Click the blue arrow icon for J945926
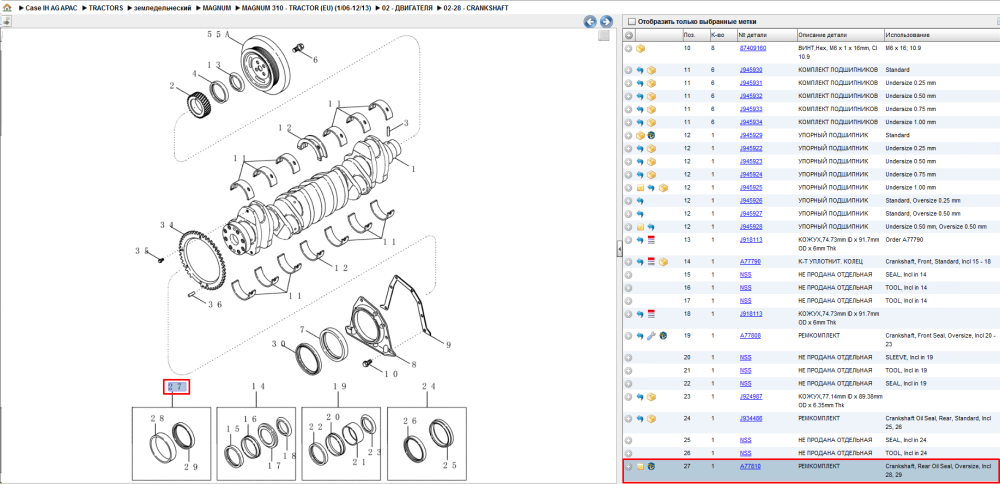1000x484 pixels. [640, 201]
